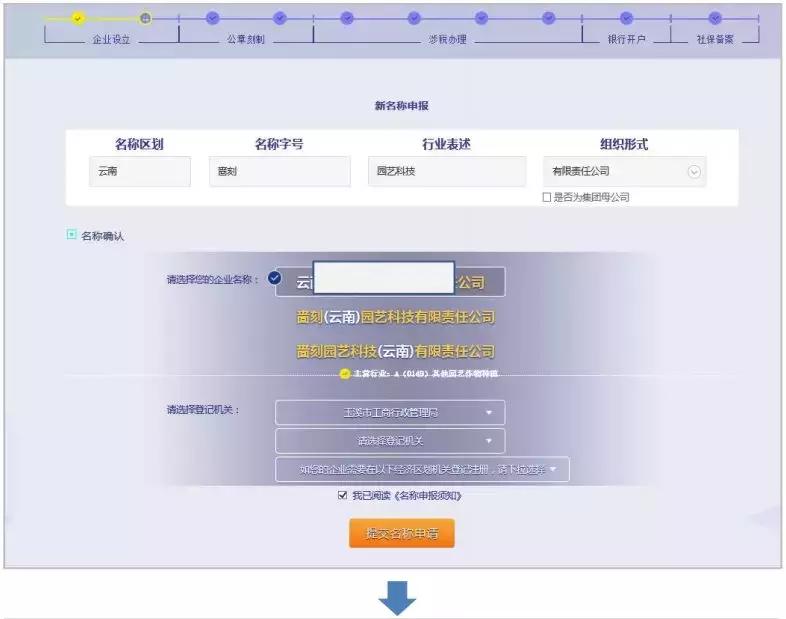
Task: Click the 组织形式 column heading
Action: (624, 144)
